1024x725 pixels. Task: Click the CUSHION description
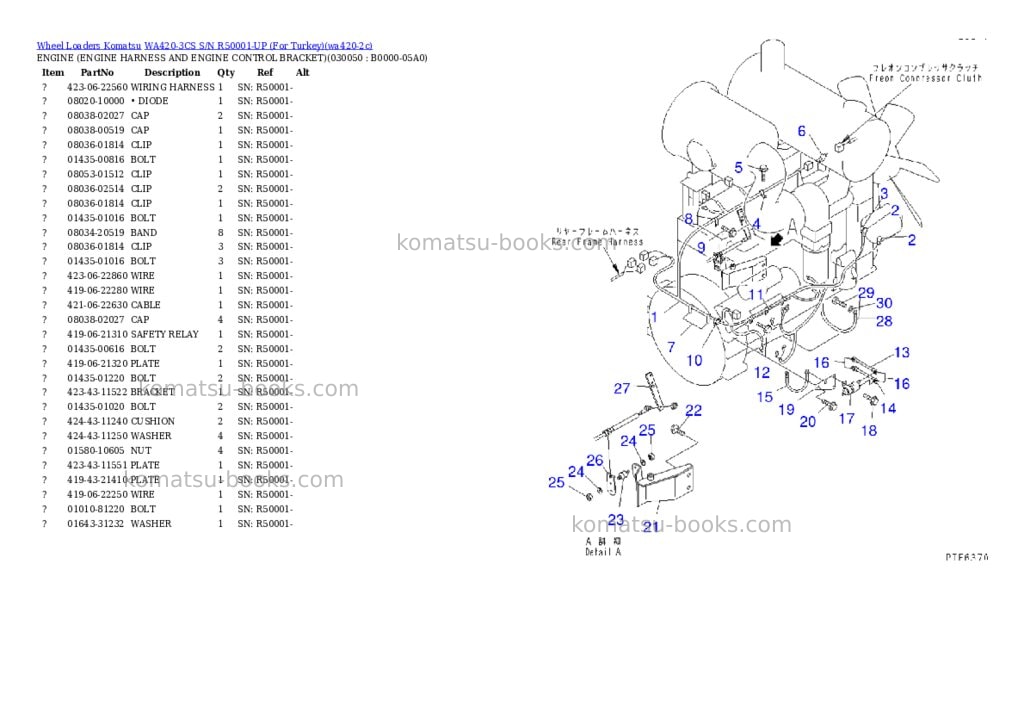coord(153,421)
